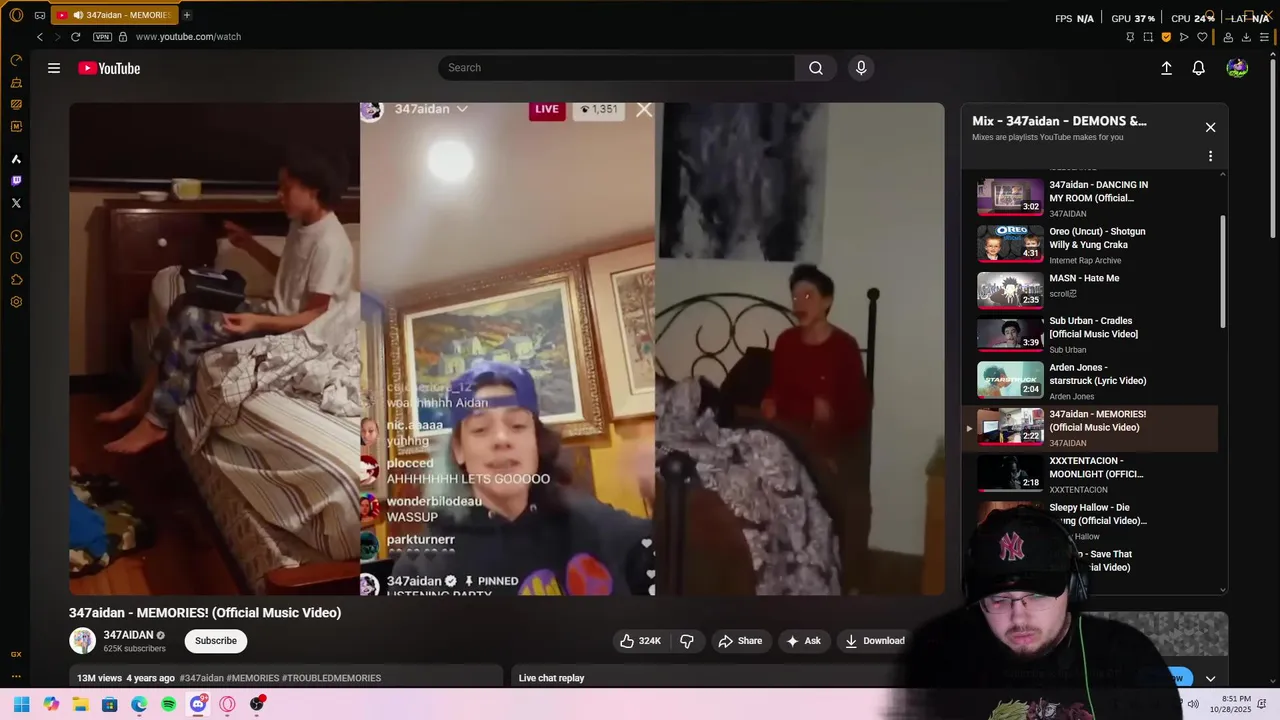
Task: Open a new tab with plus icon
Action: [x=186, y=15]
